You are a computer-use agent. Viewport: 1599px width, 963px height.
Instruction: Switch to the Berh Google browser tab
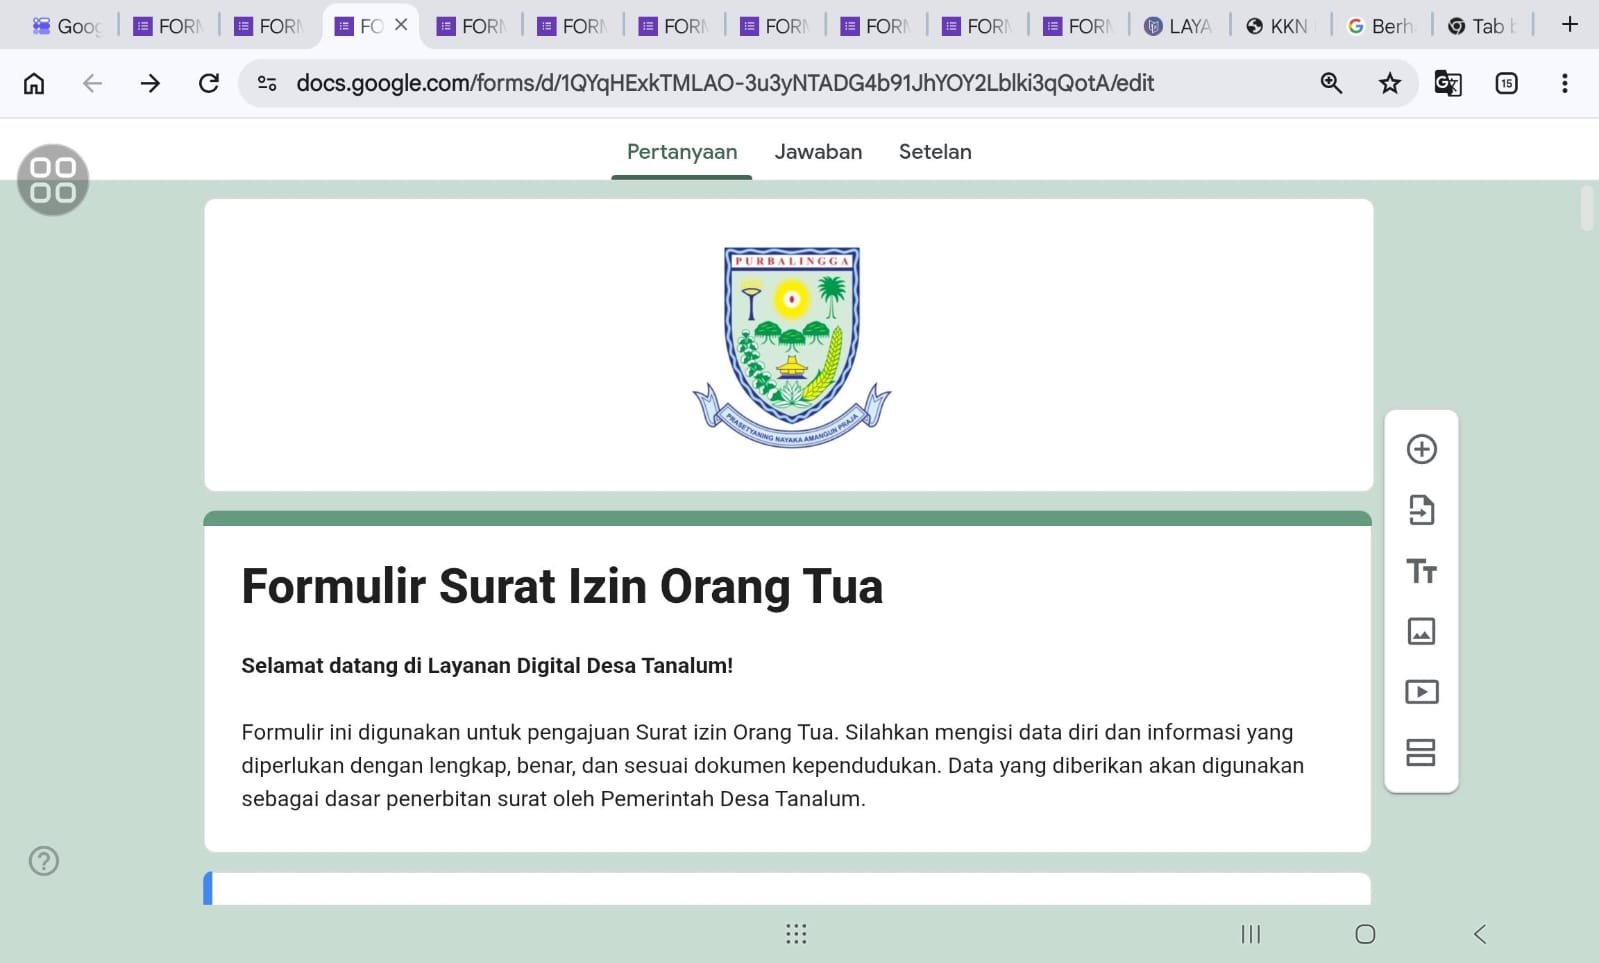tap(1381, 26)
